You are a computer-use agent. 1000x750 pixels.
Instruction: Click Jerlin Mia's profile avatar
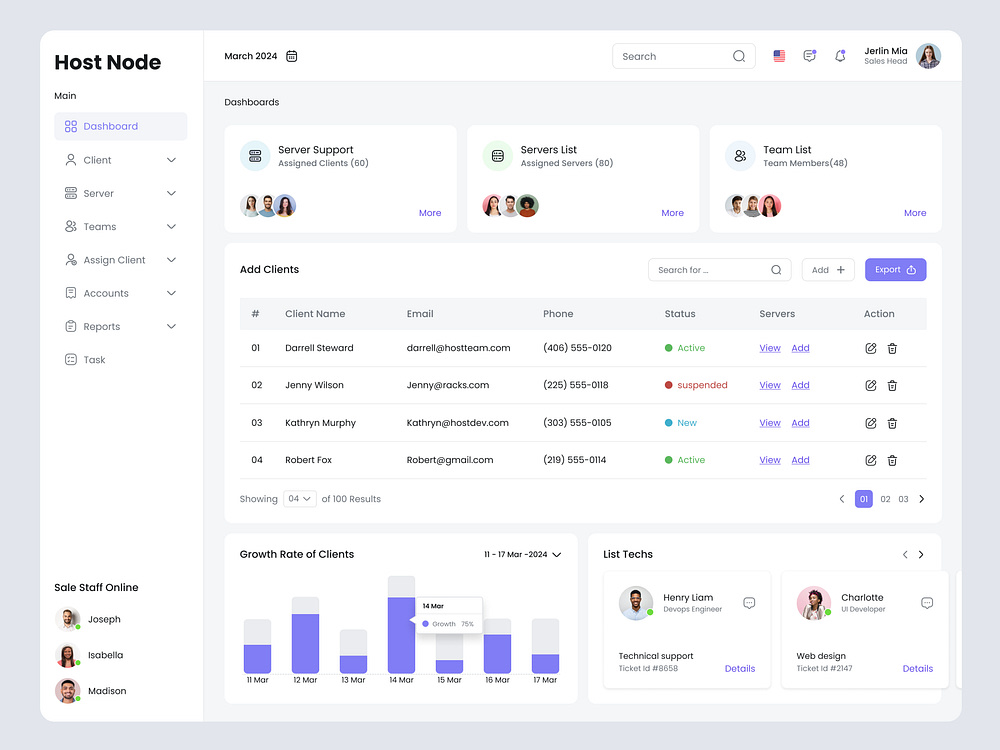point(929,56)
